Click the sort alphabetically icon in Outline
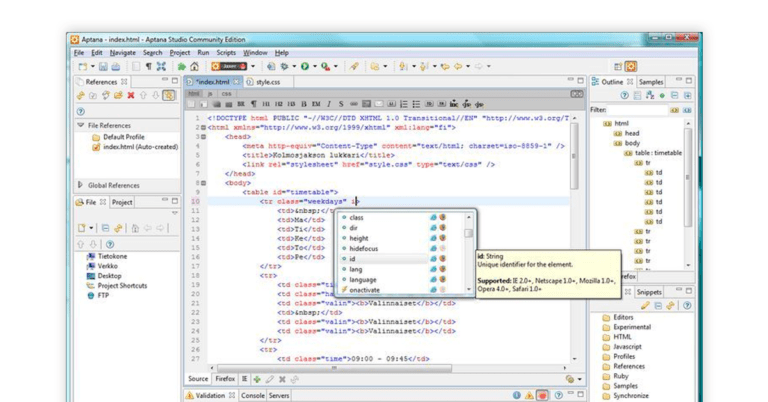Screen dimensions: 768x402 tap(649, 95)
